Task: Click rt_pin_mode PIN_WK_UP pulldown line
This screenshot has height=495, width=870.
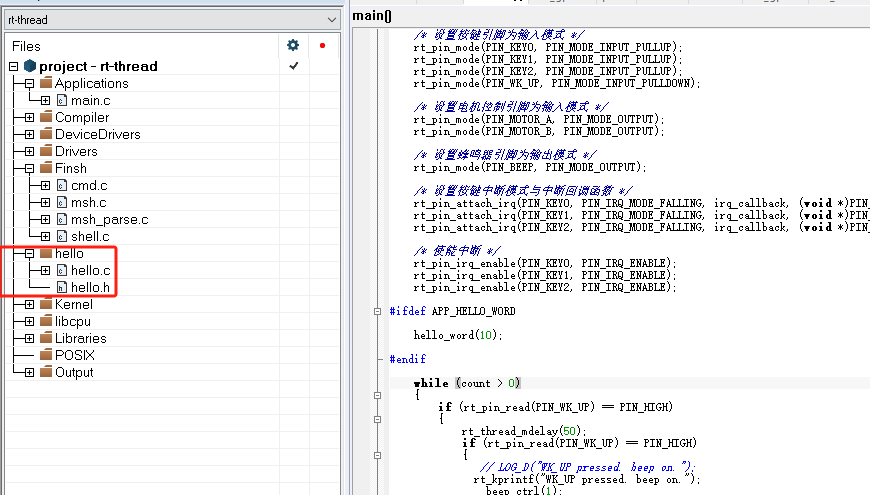Action: pos(557,83)
